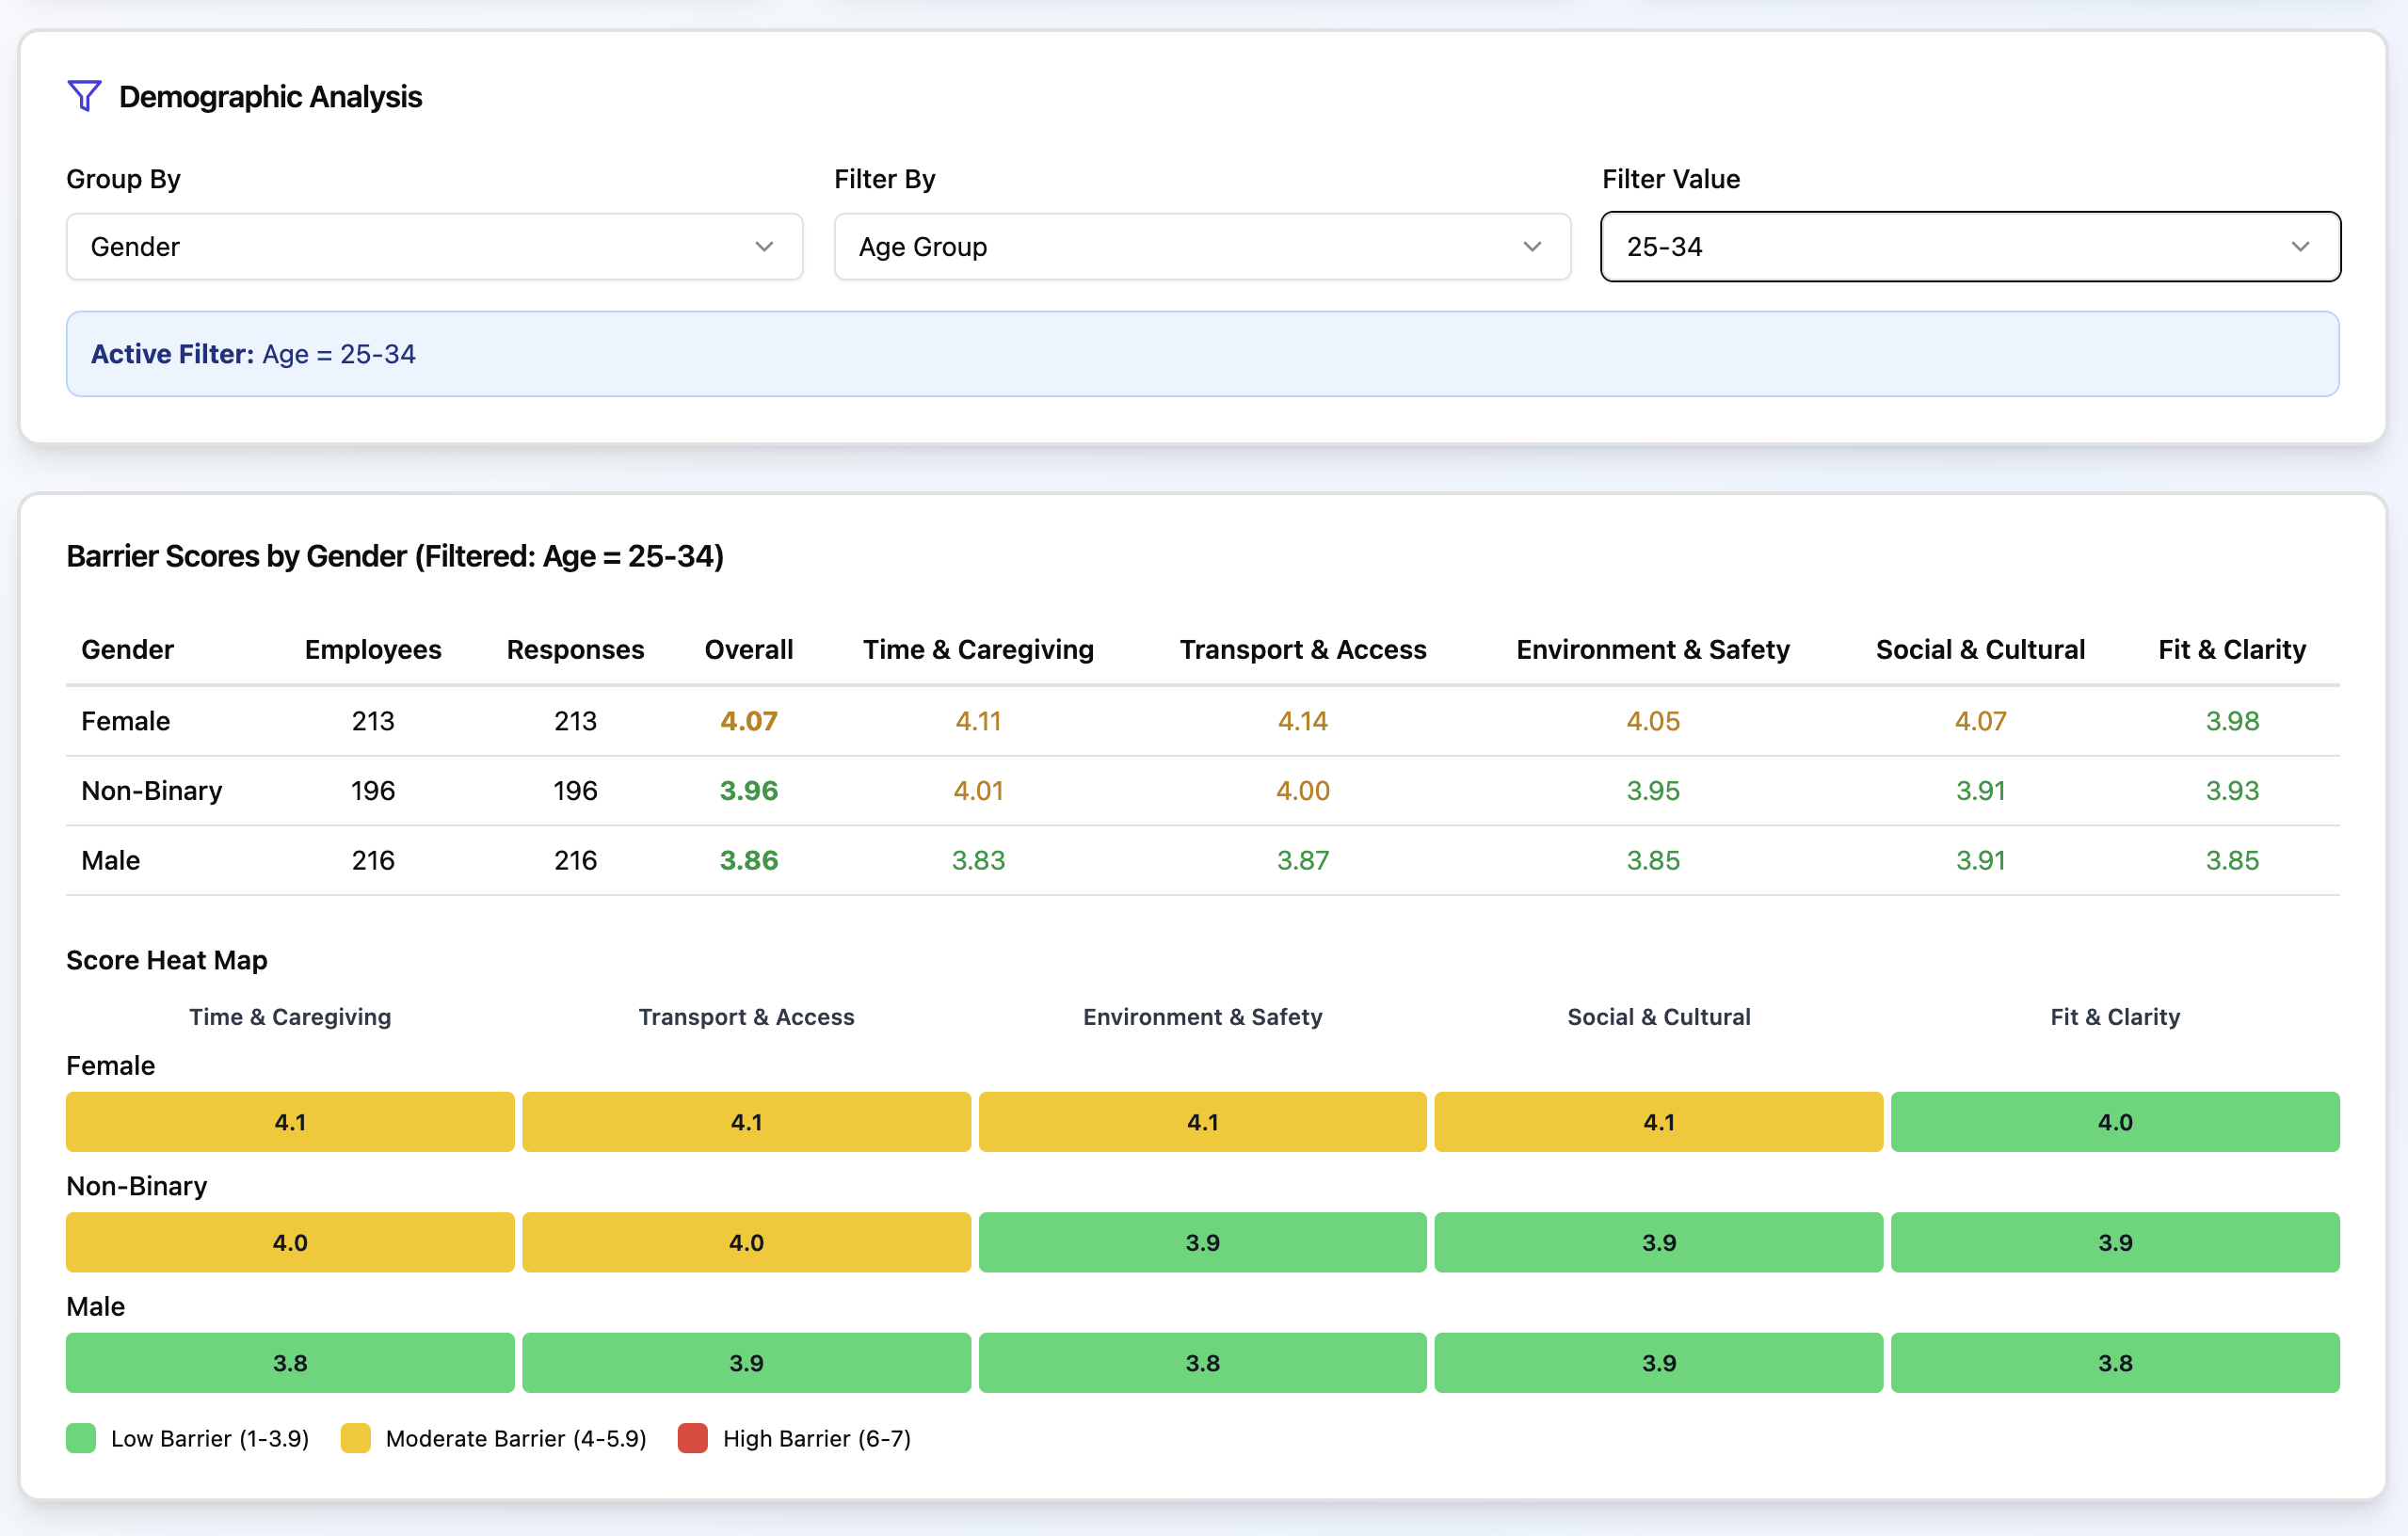Click Female Time & Caregiving heat map cell
2408x1536 pixels.
(x=290, y=1122)
